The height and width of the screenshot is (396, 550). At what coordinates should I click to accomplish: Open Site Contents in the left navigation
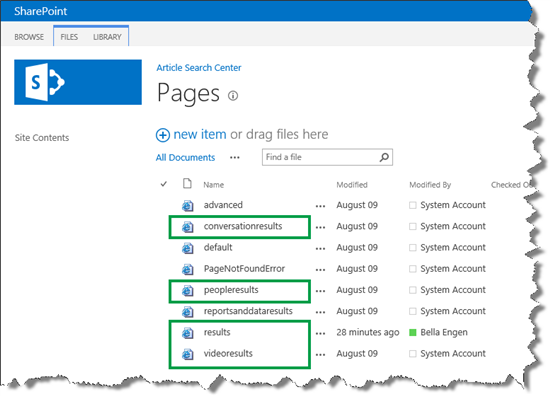[x=42, y=138]
